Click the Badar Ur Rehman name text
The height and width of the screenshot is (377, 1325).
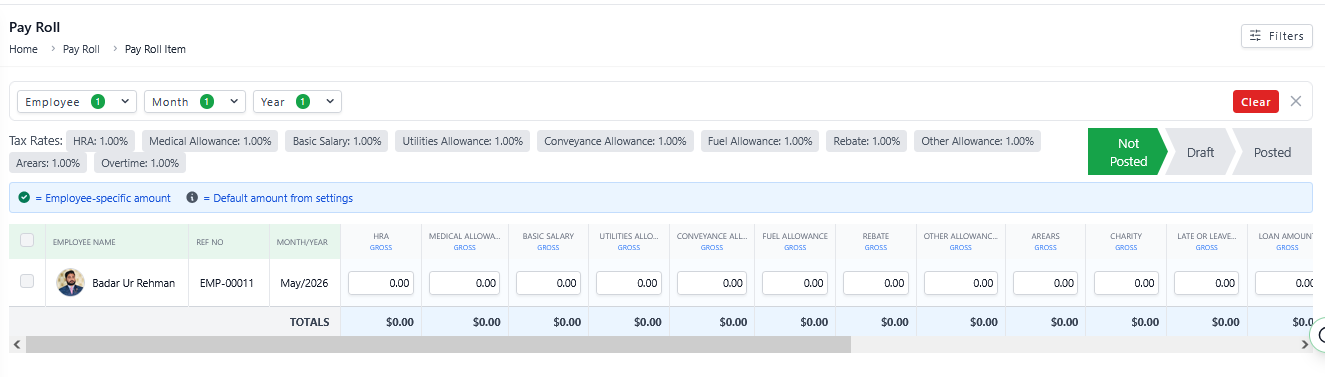(x=133, y=283)
